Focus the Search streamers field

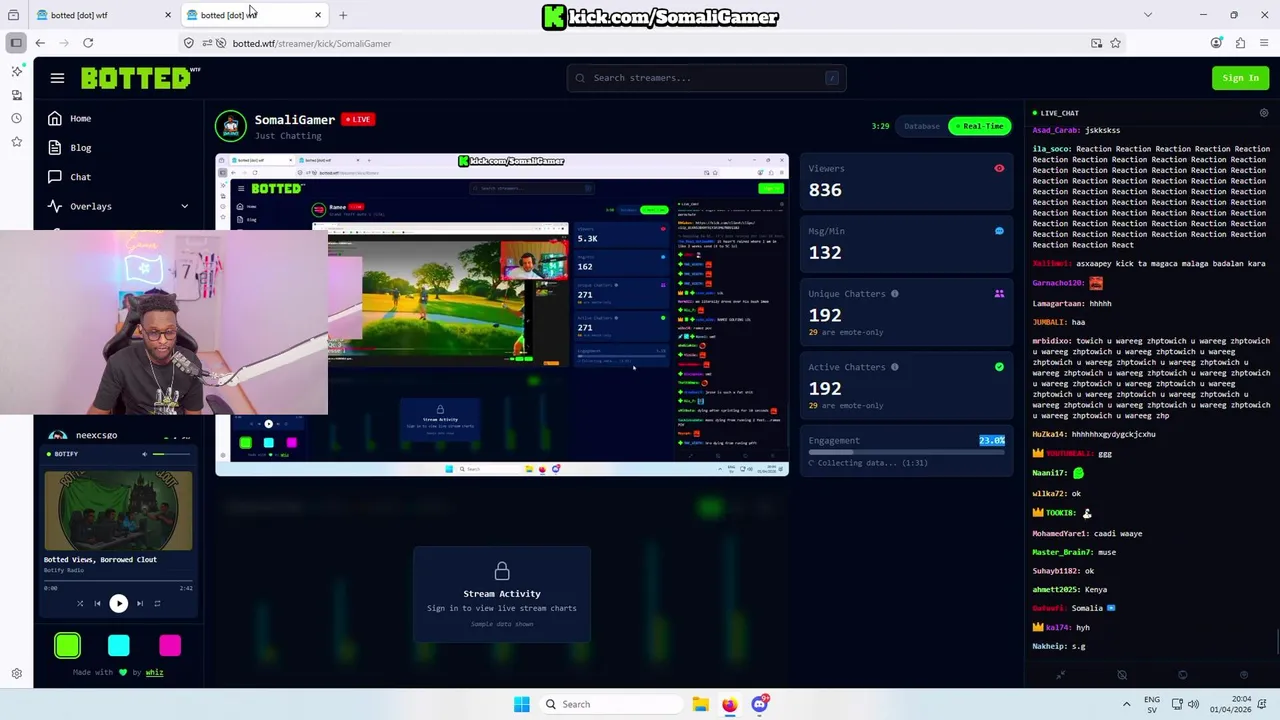tap(706, 78)
